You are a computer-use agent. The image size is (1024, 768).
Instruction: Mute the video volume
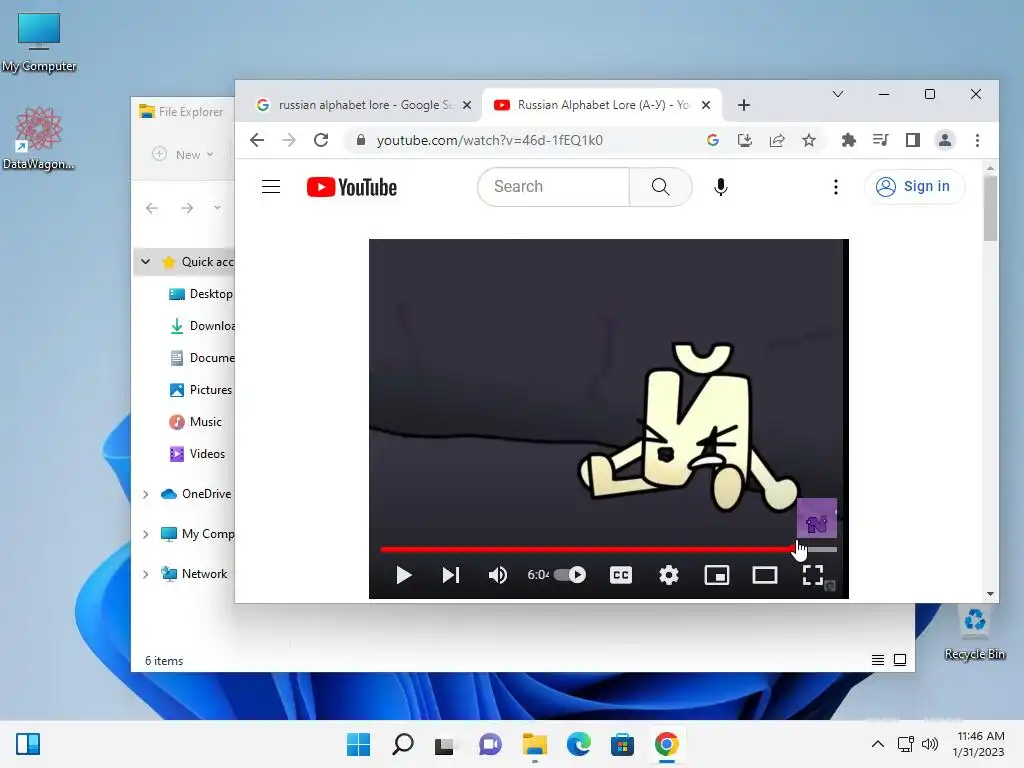(x=498, y=575)
